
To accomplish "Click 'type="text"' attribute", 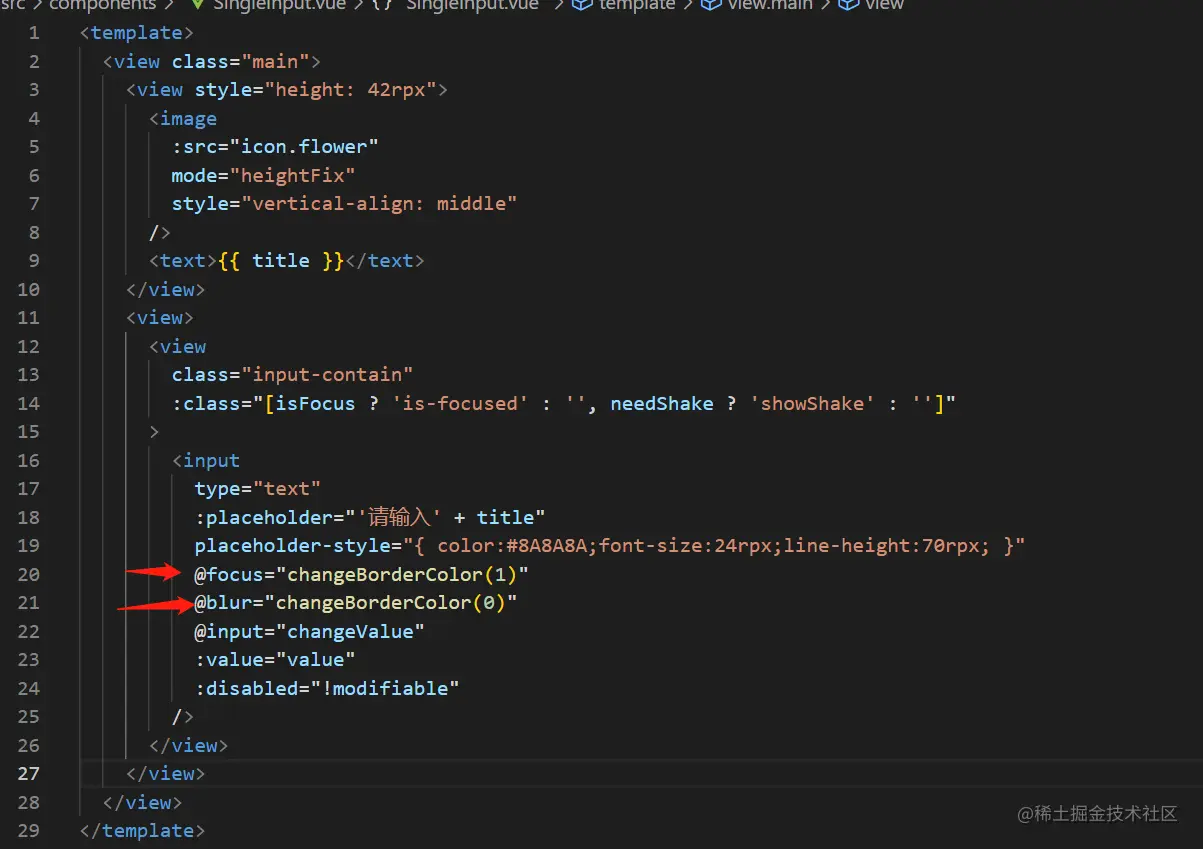I will (258, 489).
